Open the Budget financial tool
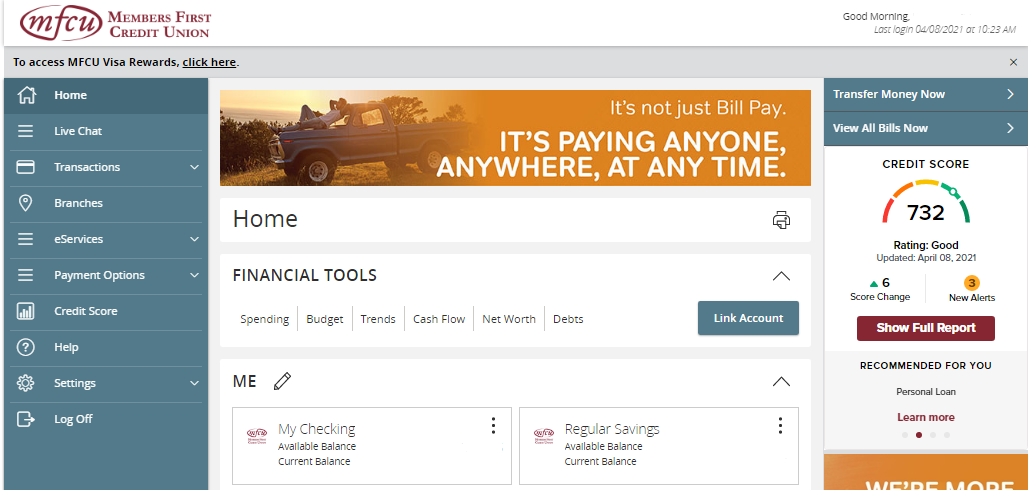 tap(325, 319)
